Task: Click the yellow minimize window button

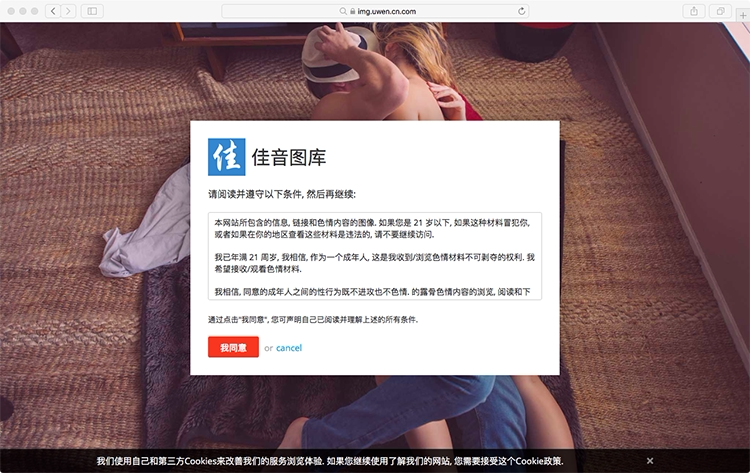Action: (x=23, y=11)
